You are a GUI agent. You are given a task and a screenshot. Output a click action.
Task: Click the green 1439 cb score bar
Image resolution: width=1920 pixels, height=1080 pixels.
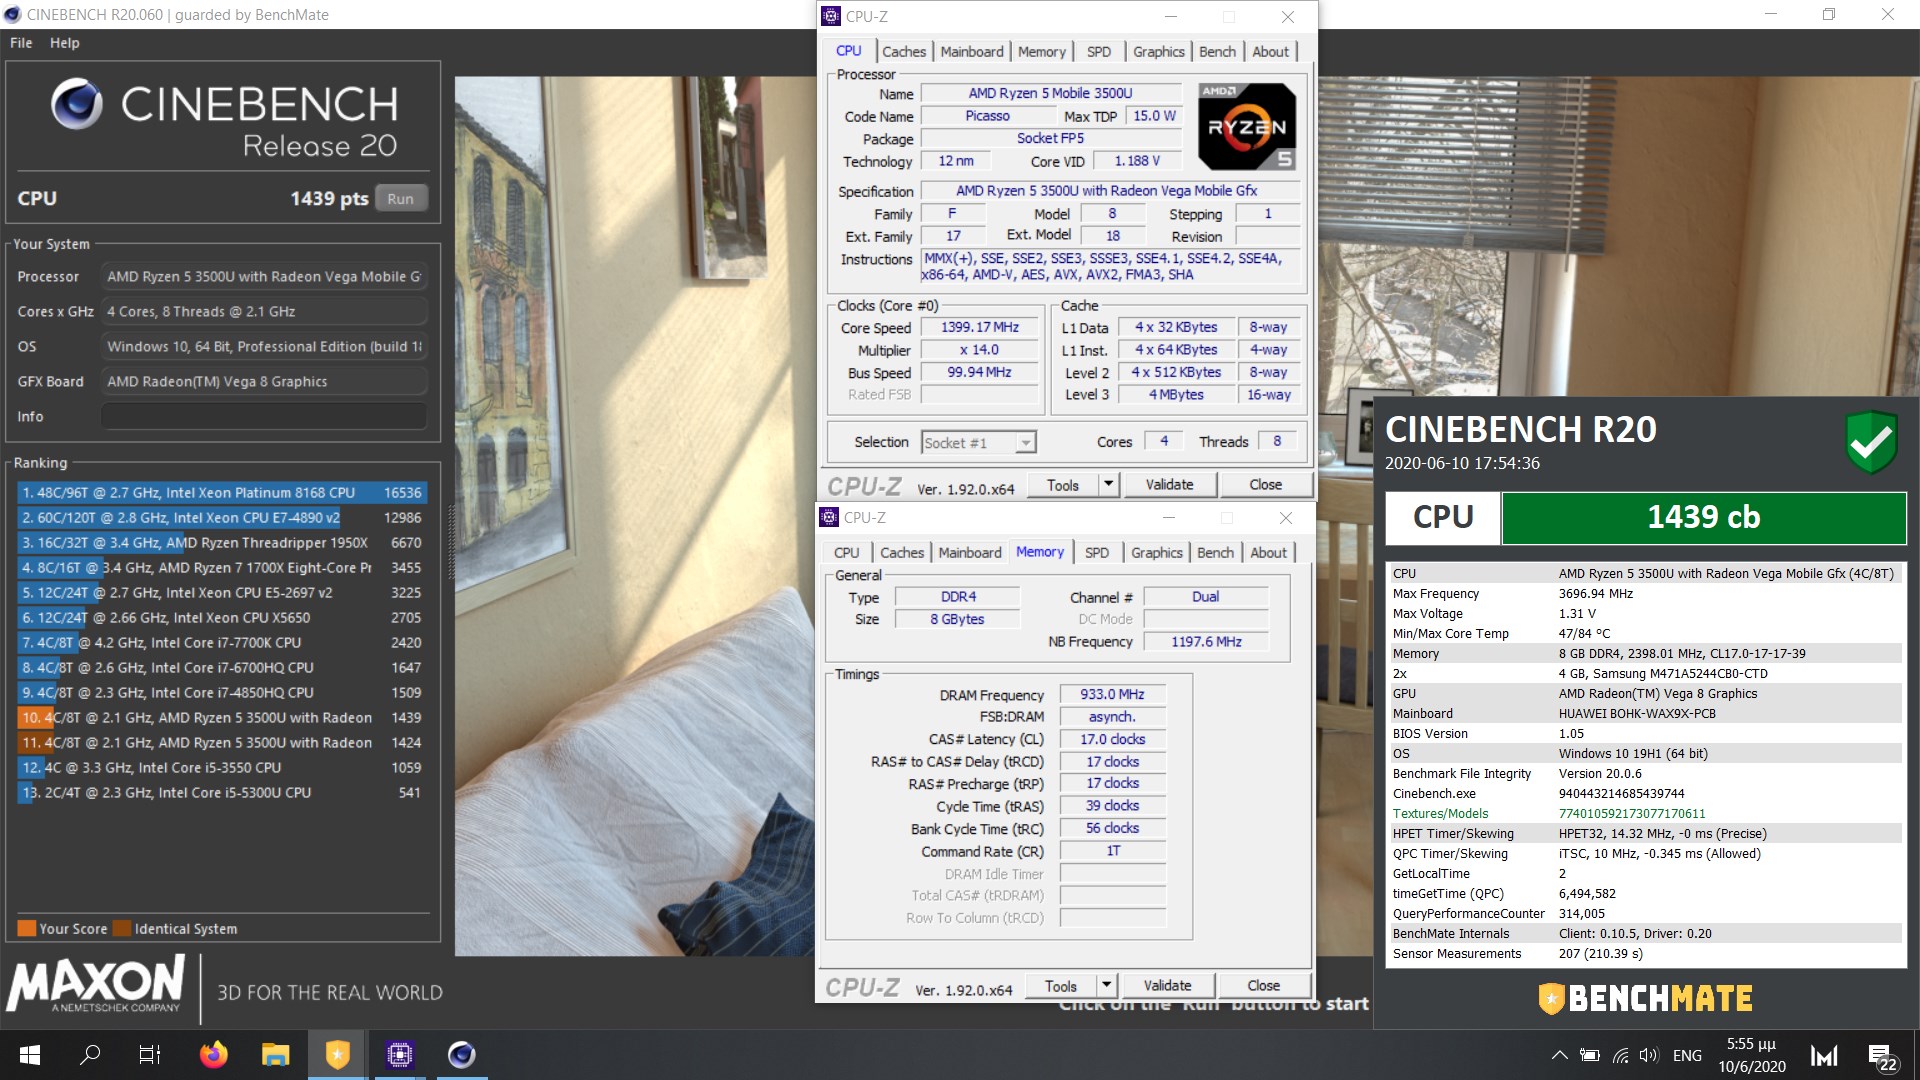1704,517
